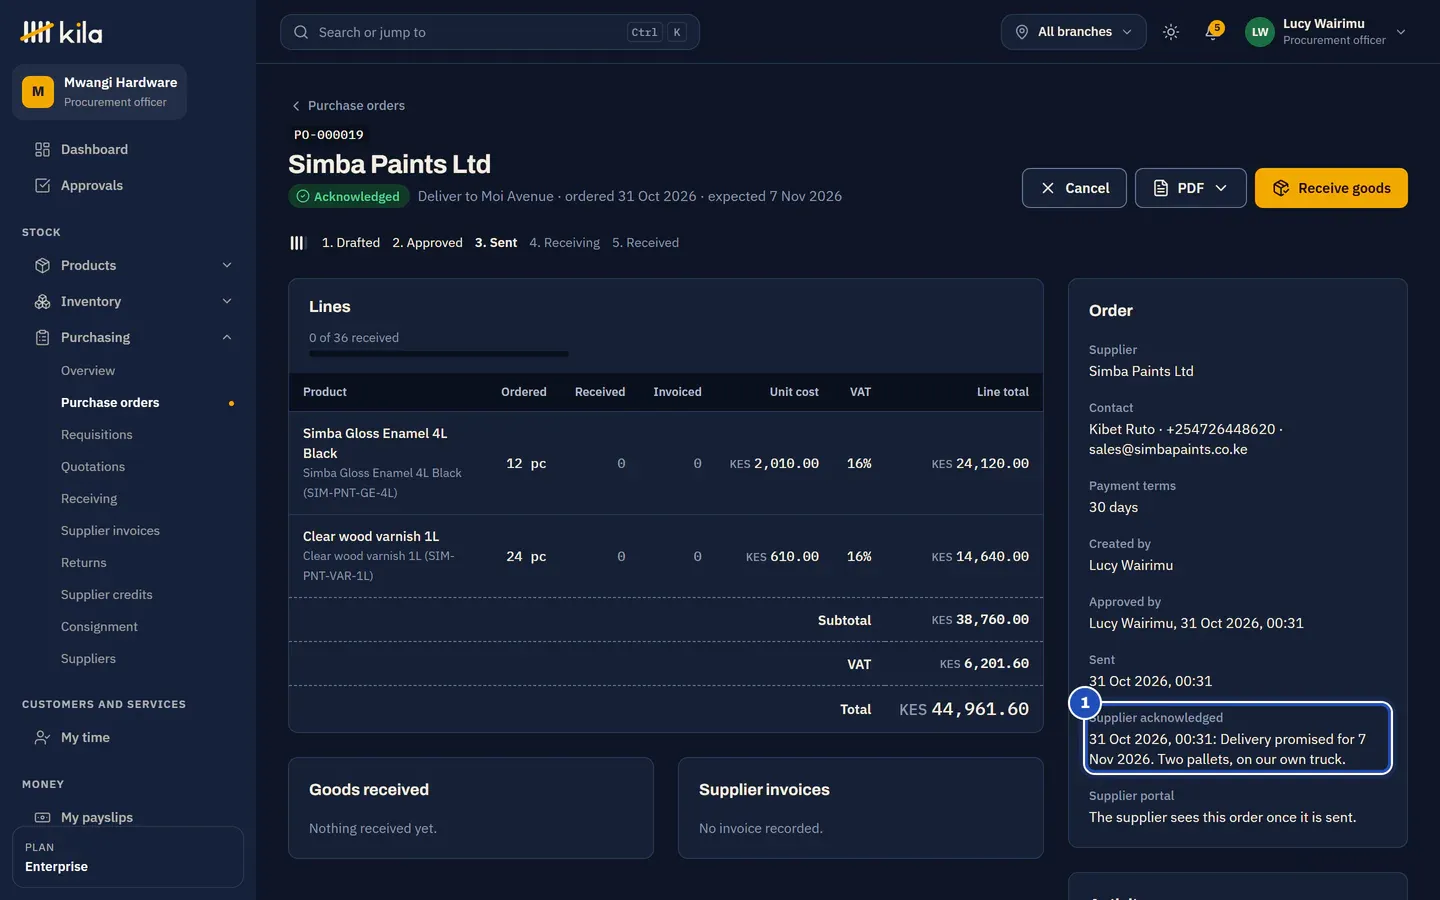Click the Cancel button

(1074, 188)
